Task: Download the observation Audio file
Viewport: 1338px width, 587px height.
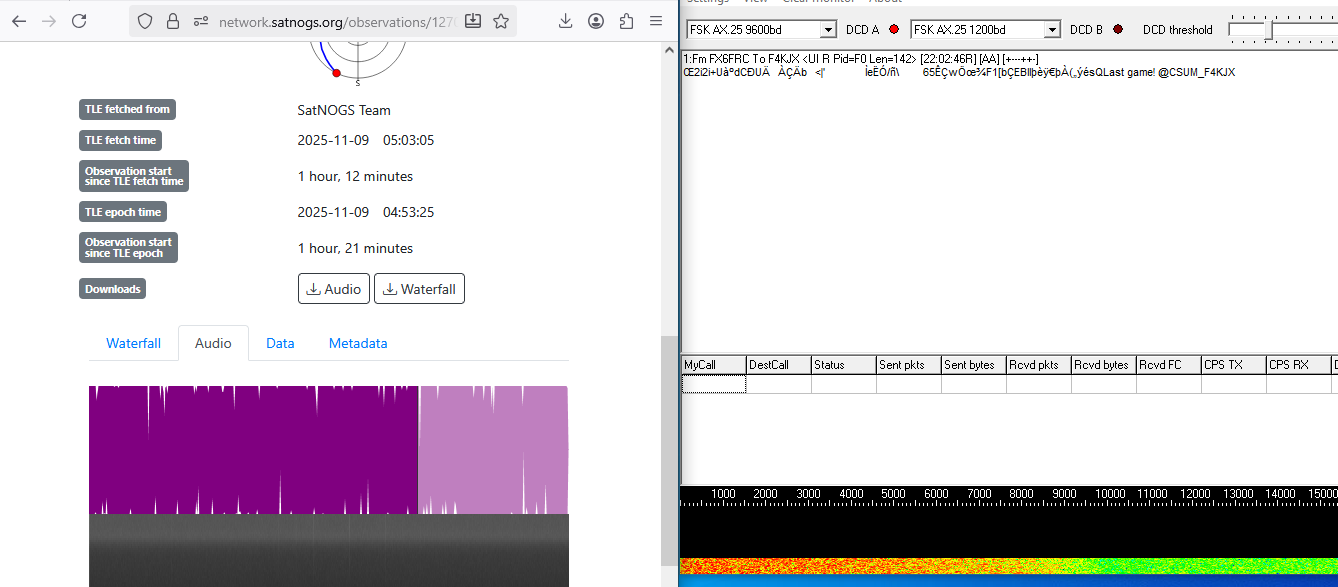Action: 334,289
